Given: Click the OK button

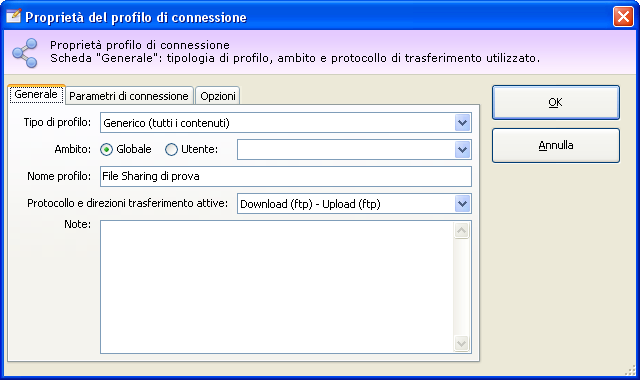Looking at the screenshot, I should [x=556, y=102].
